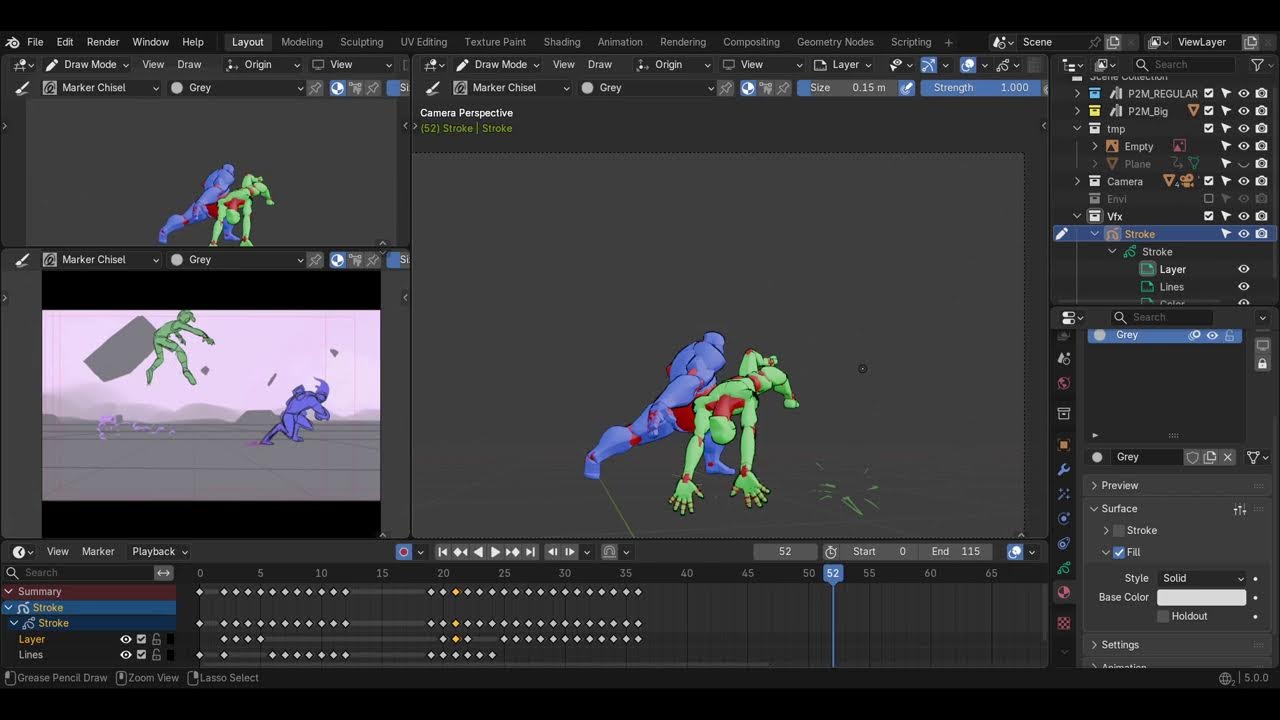Toggle visibility of Layer in the outliner
1280x720 pixels.
(1244, 269)
